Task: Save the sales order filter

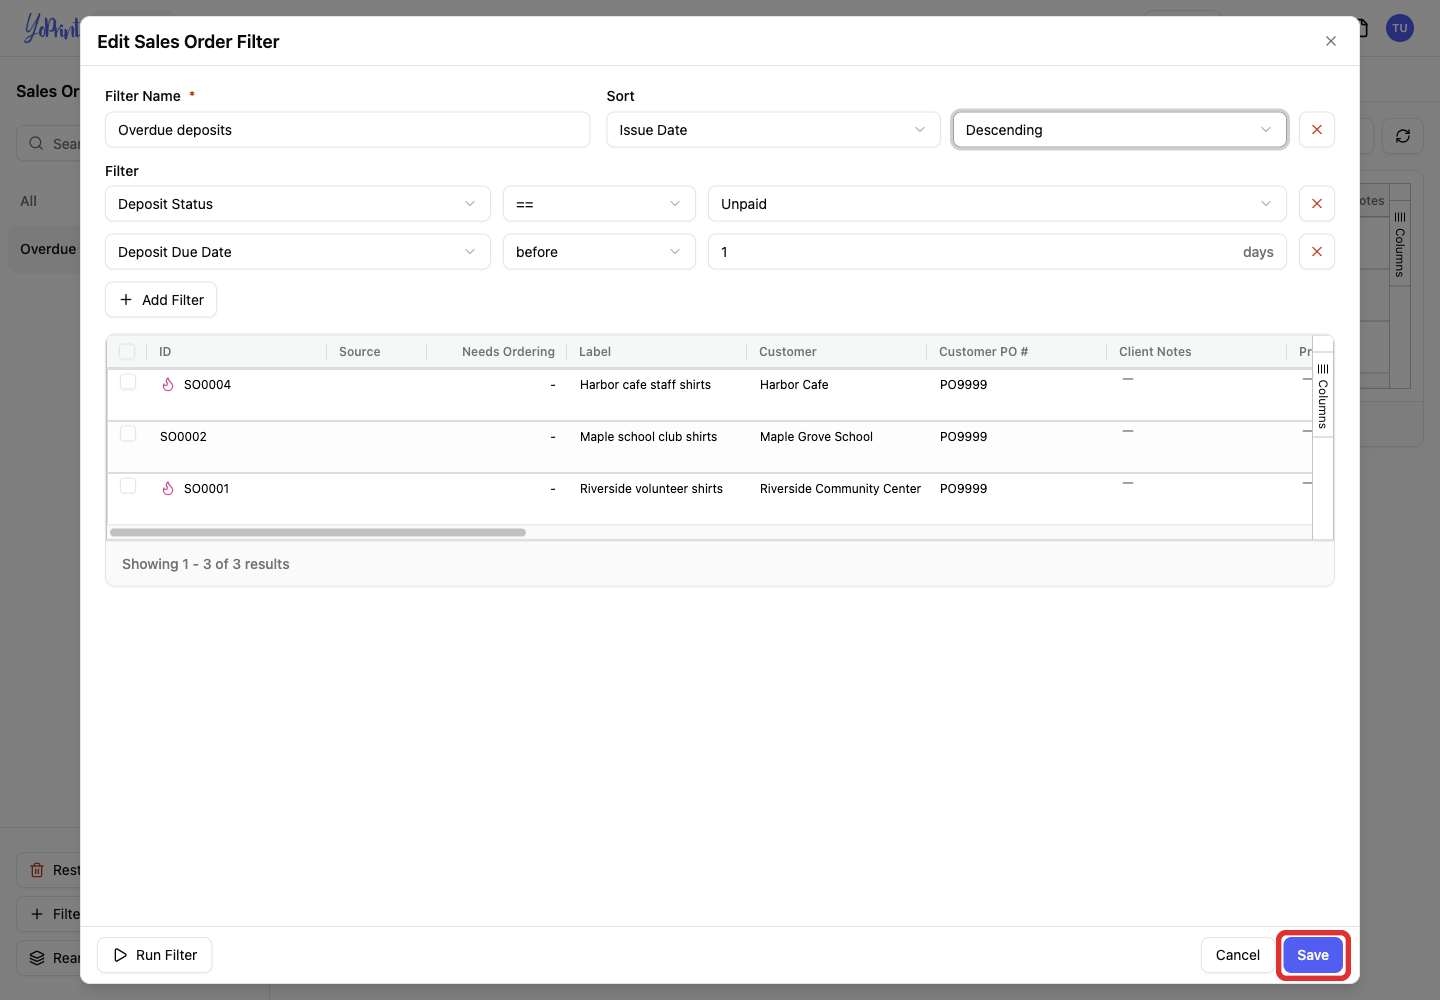Action: [1313, 955]
